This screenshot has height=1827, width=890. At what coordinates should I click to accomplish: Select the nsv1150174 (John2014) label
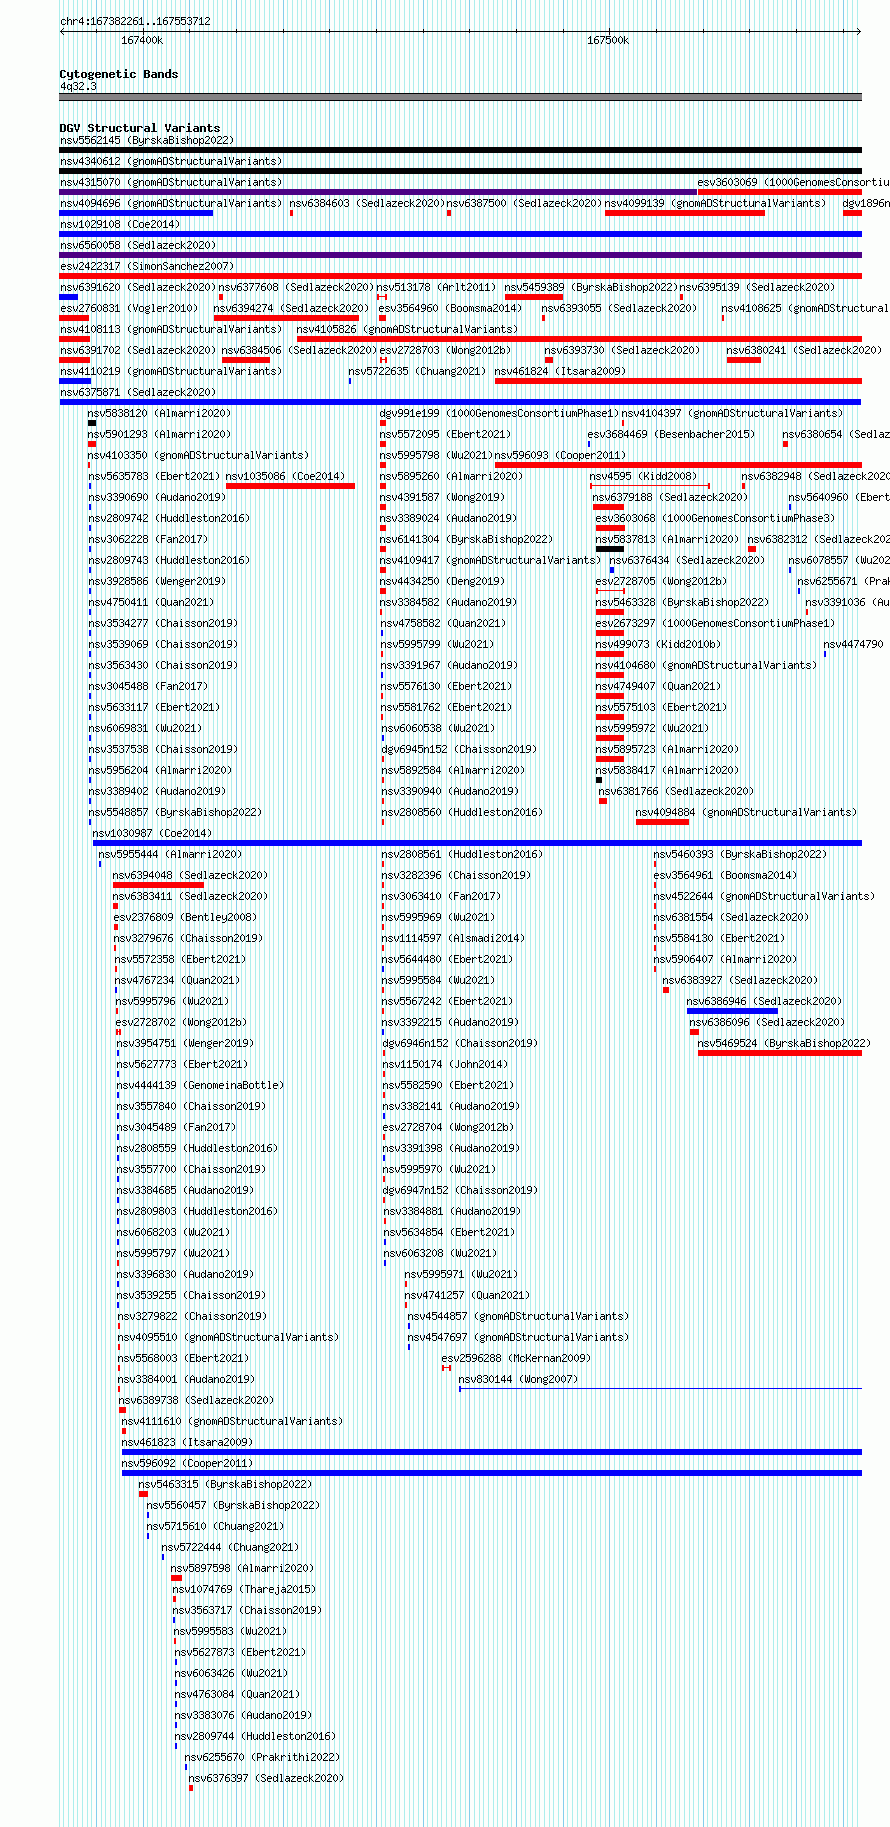click(444, 1064)
